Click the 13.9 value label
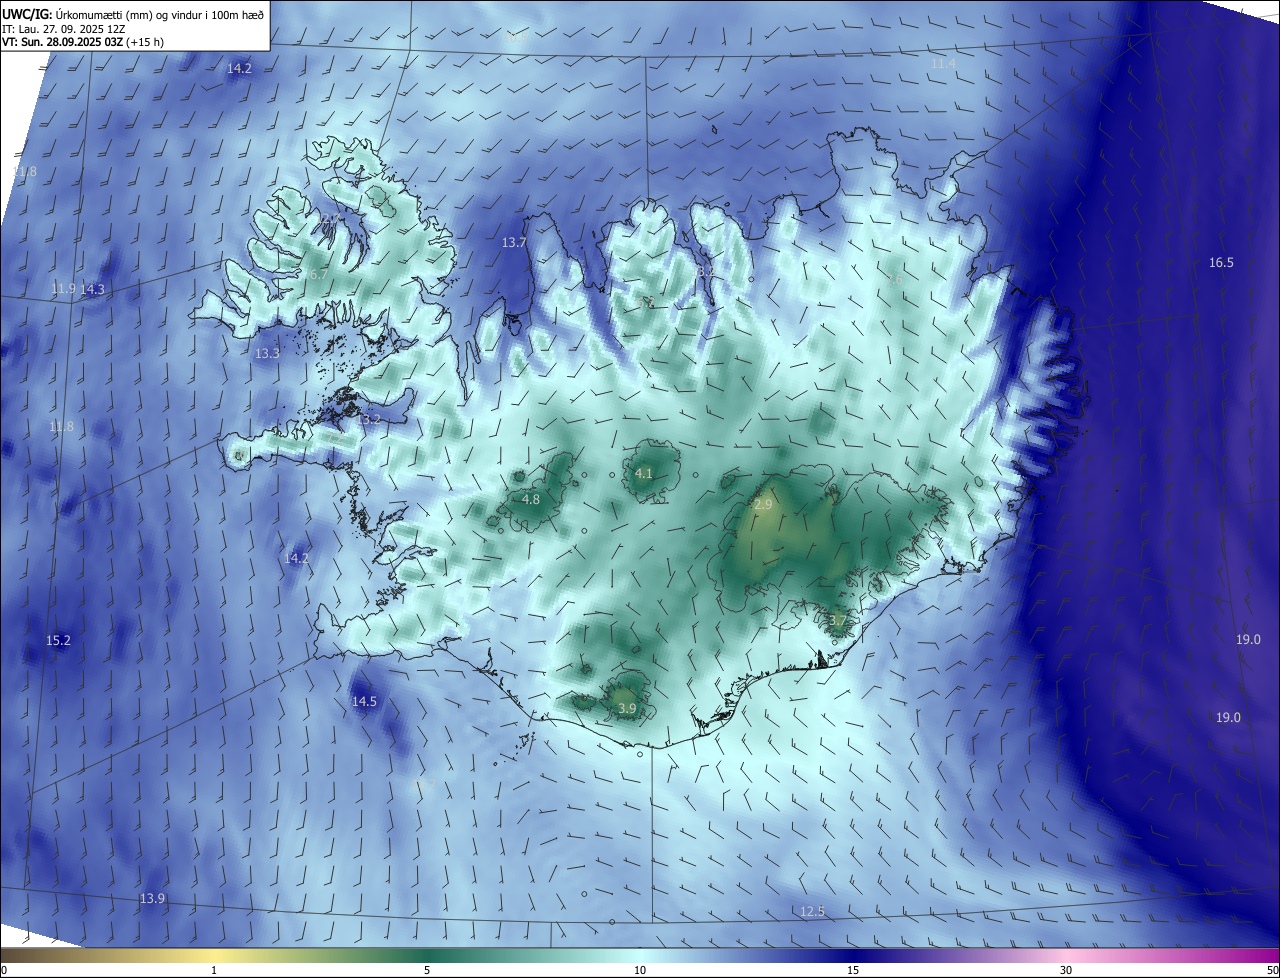The height and width of the screenshot is (978, 1280). click(x=152, y=899)
